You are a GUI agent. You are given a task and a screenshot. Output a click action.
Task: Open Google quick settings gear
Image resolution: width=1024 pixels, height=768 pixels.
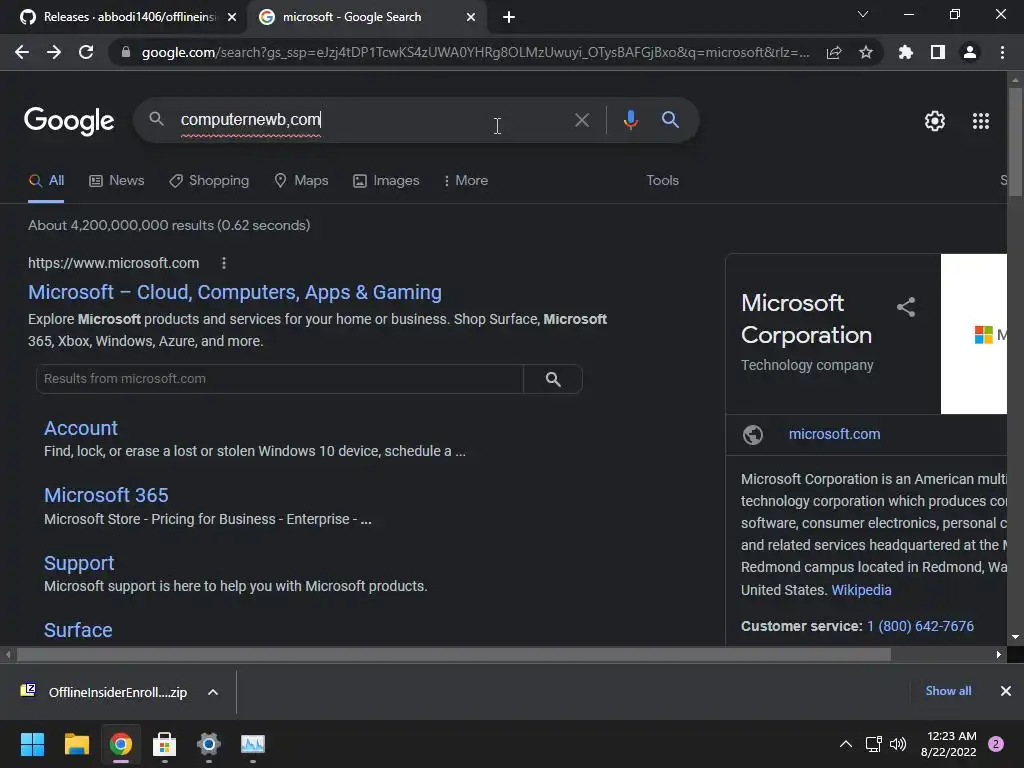coord(935,121)
